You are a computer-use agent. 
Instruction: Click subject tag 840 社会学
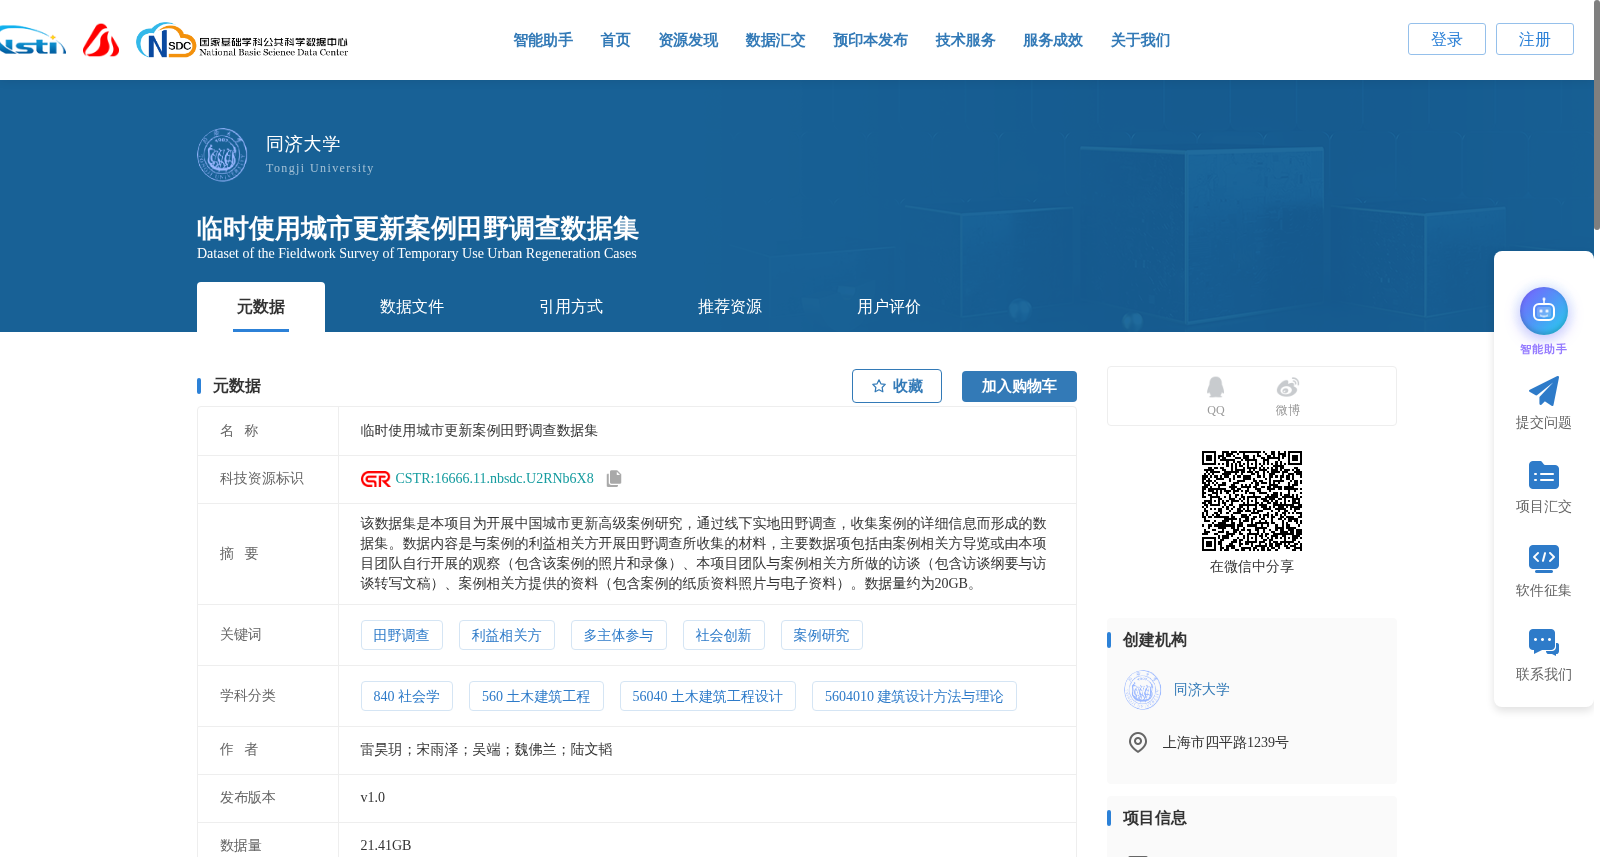click(406, 696)
